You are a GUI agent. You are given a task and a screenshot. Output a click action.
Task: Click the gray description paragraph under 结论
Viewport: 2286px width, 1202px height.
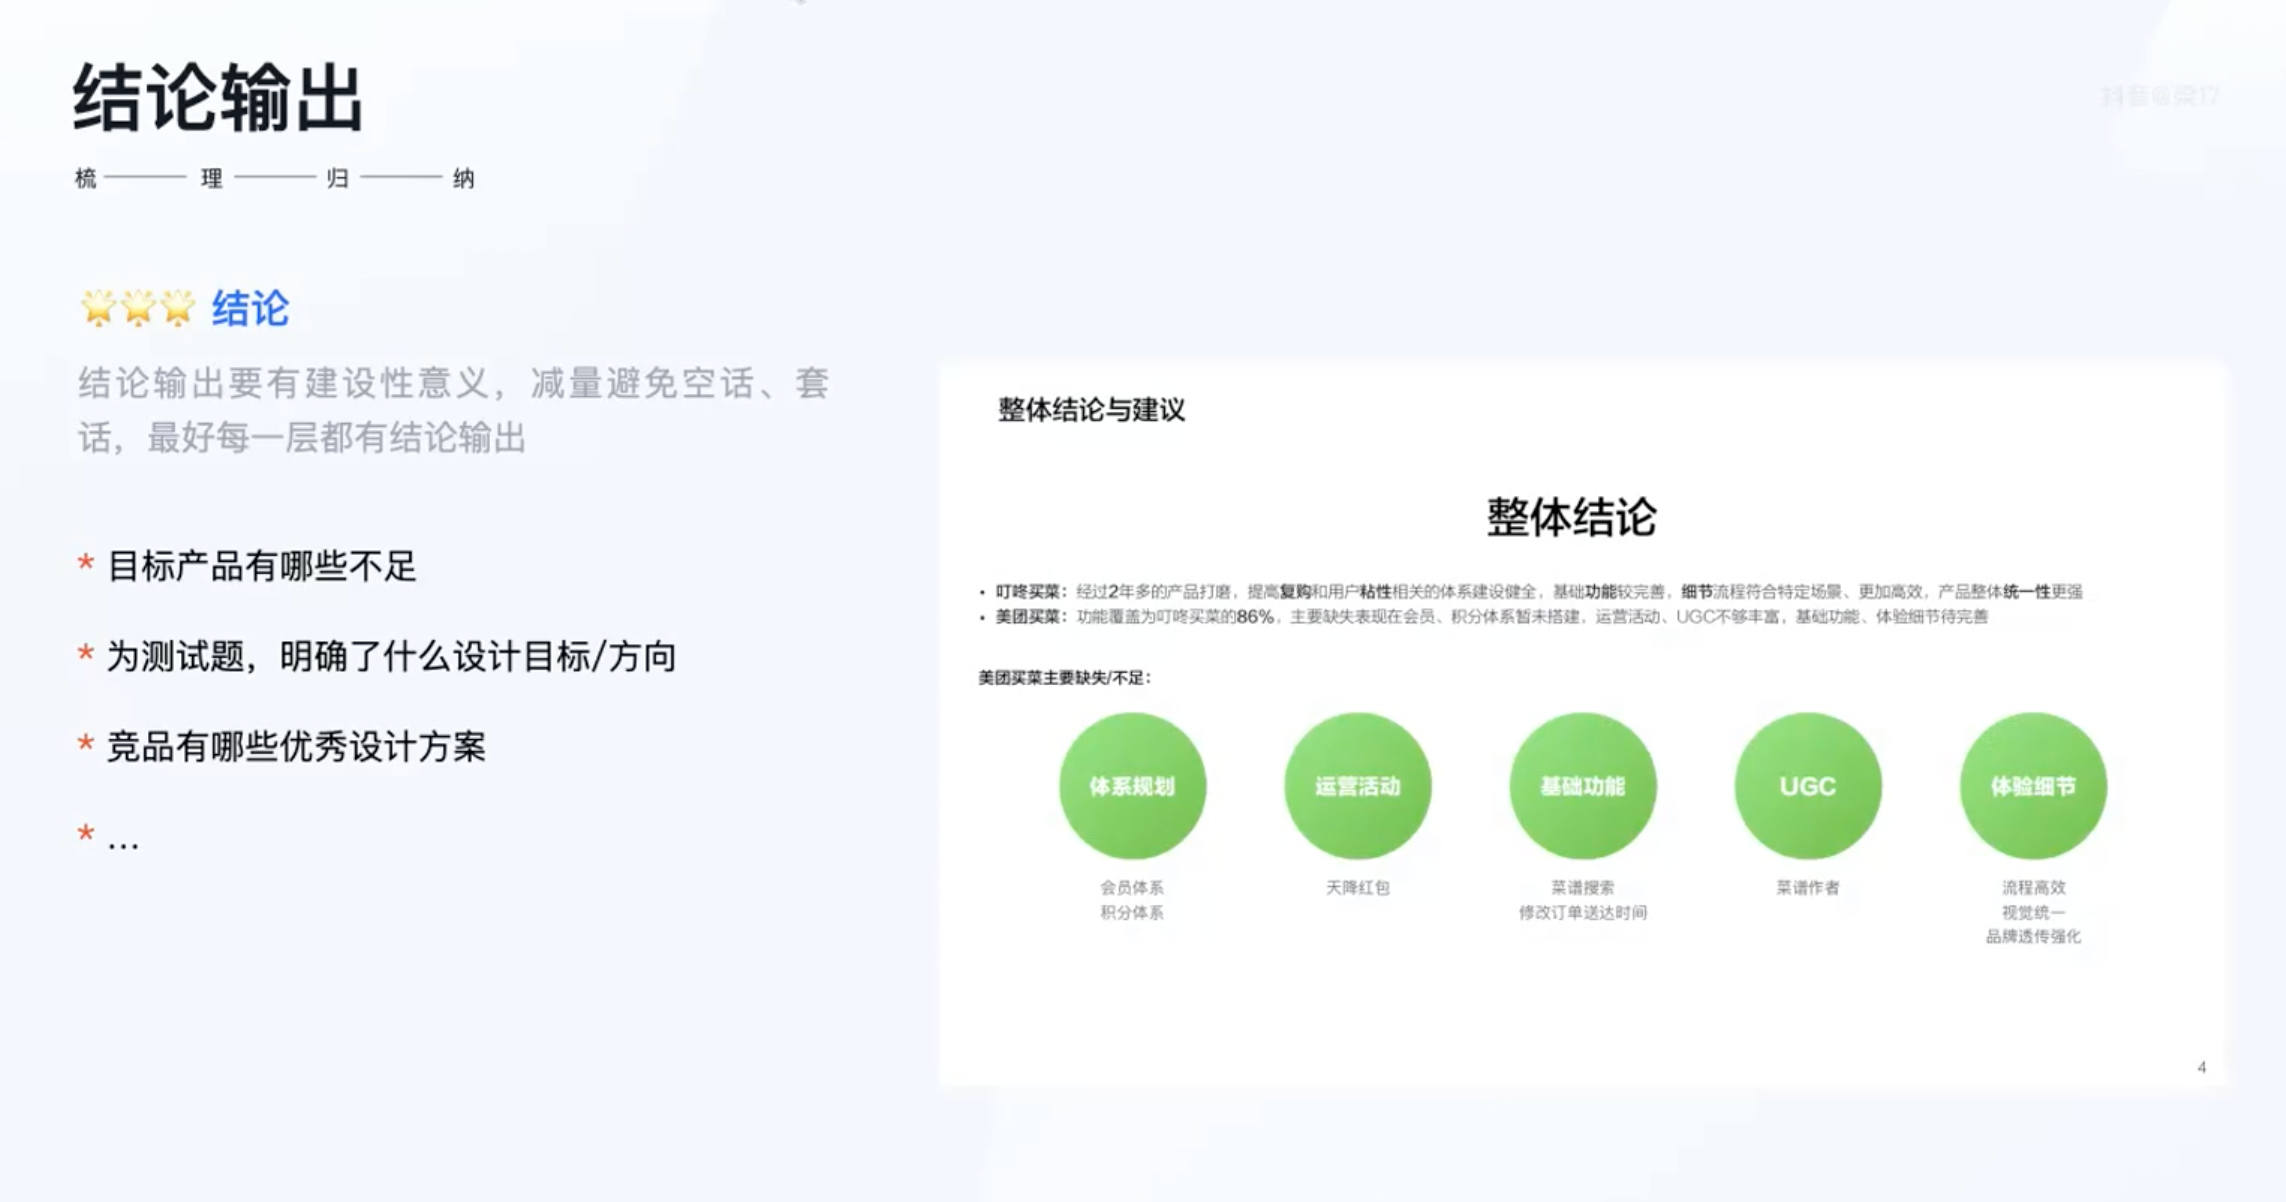point(454,410)
